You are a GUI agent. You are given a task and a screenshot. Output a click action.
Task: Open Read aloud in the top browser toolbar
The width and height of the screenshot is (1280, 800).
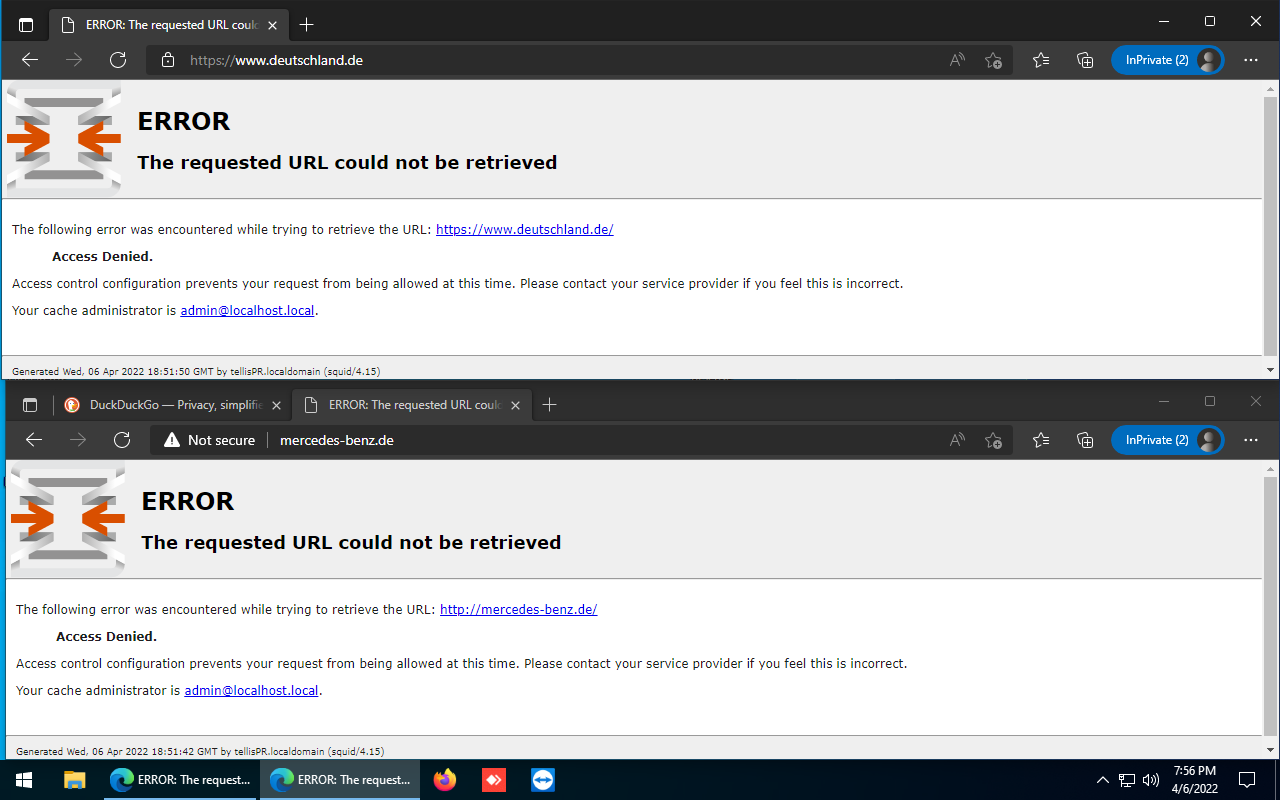(956, 60)
